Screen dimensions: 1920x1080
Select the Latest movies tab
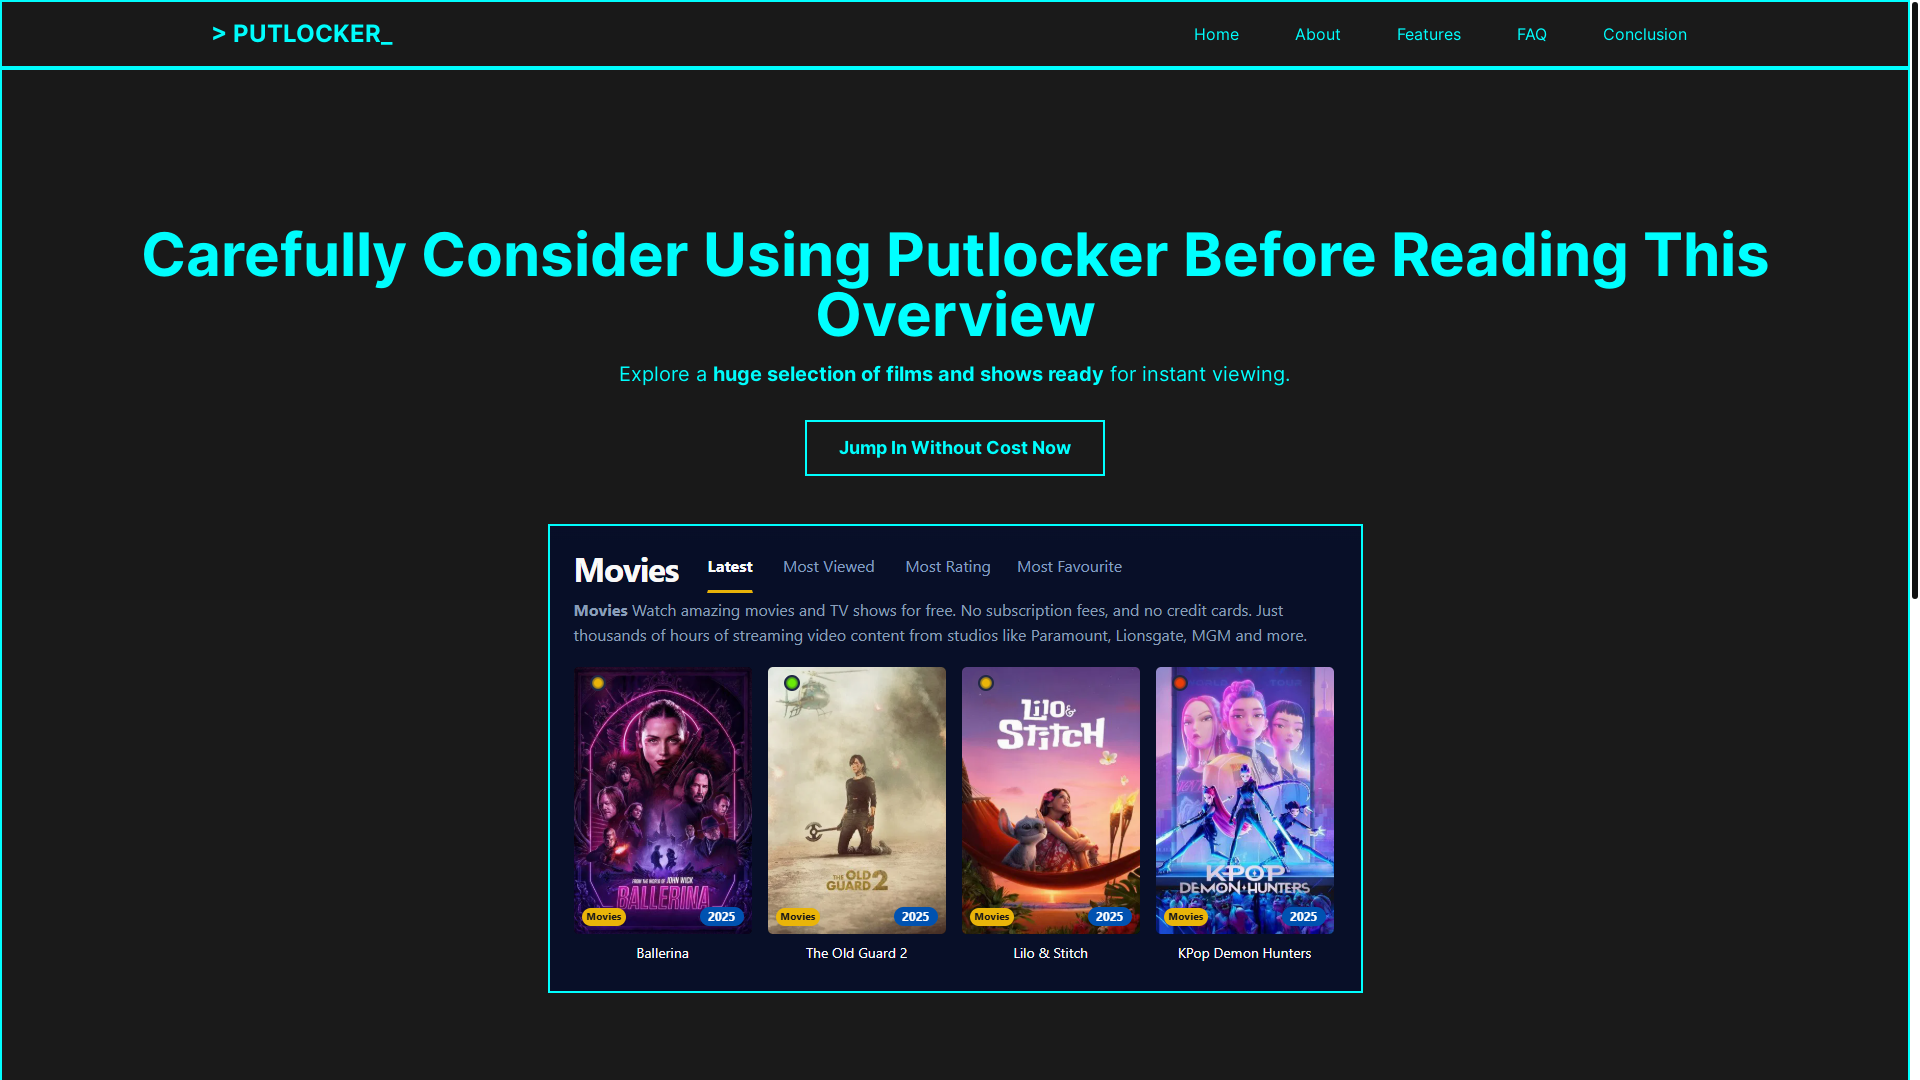coord(730,567)
